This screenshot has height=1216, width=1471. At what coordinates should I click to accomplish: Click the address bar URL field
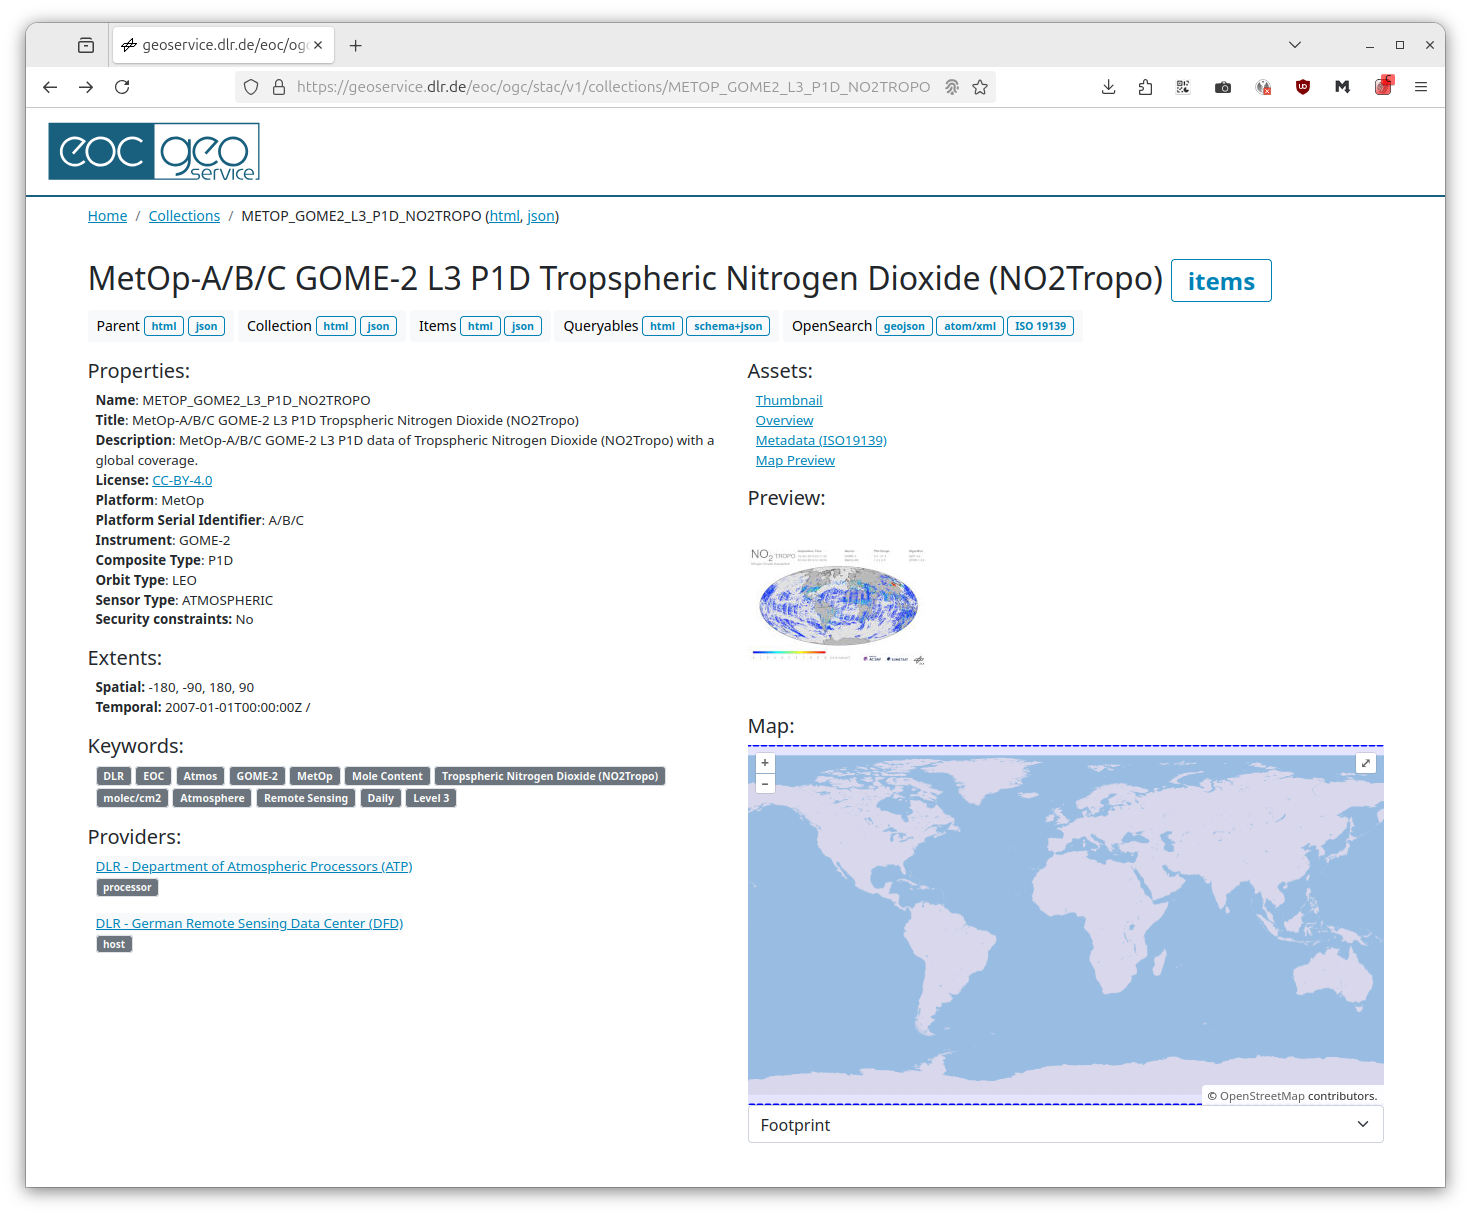pos(613,87)
